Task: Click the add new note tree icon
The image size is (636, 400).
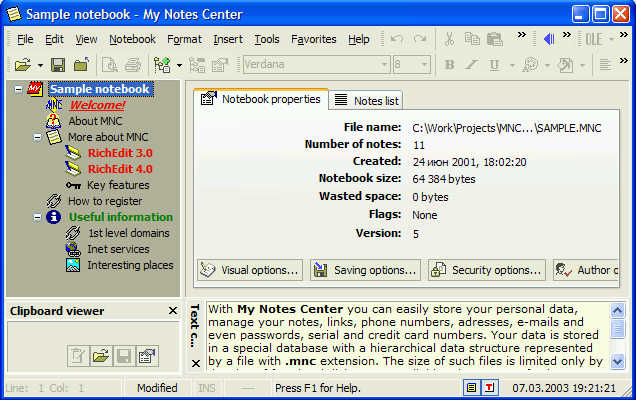Action: click(162, 65)
